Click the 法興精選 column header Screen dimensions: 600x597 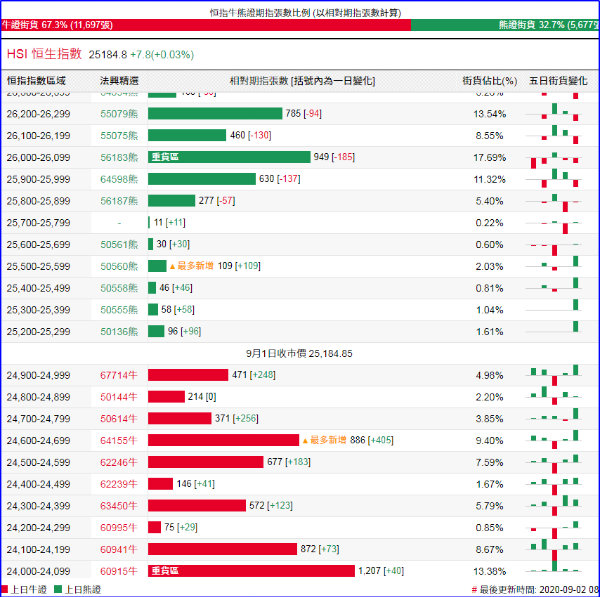click(119, 81)
